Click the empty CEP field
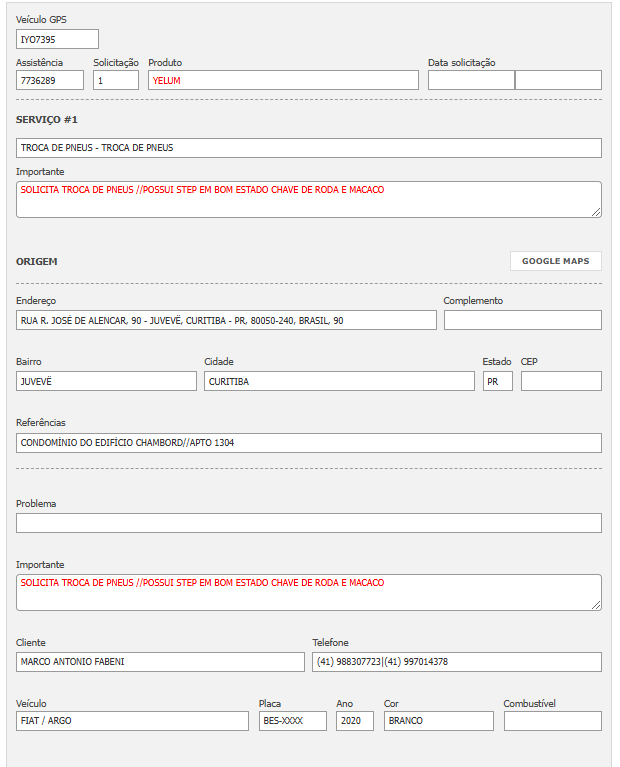This screenshot has width=620, height=767. (561, 381)
